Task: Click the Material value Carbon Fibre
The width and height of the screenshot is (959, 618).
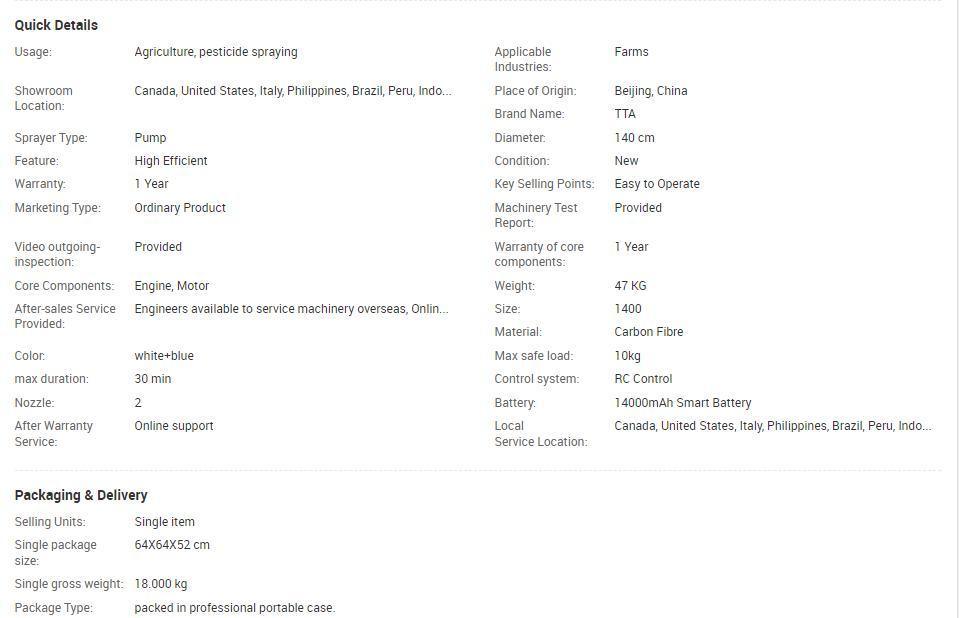Action: tap(649, 332)
